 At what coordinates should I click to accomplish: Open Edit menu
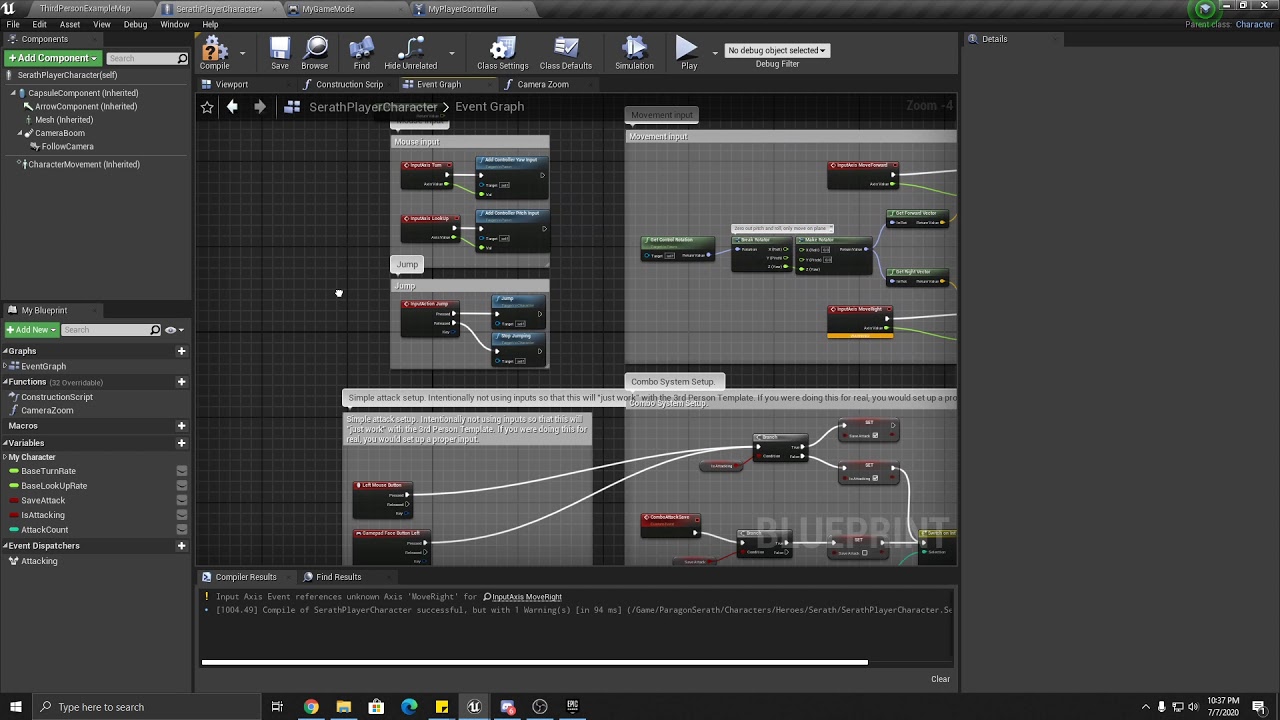tap(39, 24)
